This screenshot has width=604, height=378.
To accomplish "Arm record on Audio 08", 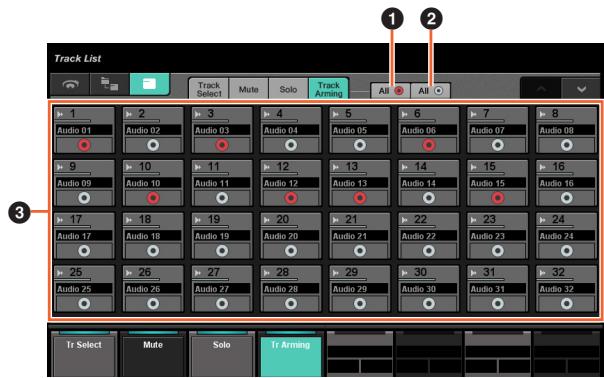I will pos(566,145).
